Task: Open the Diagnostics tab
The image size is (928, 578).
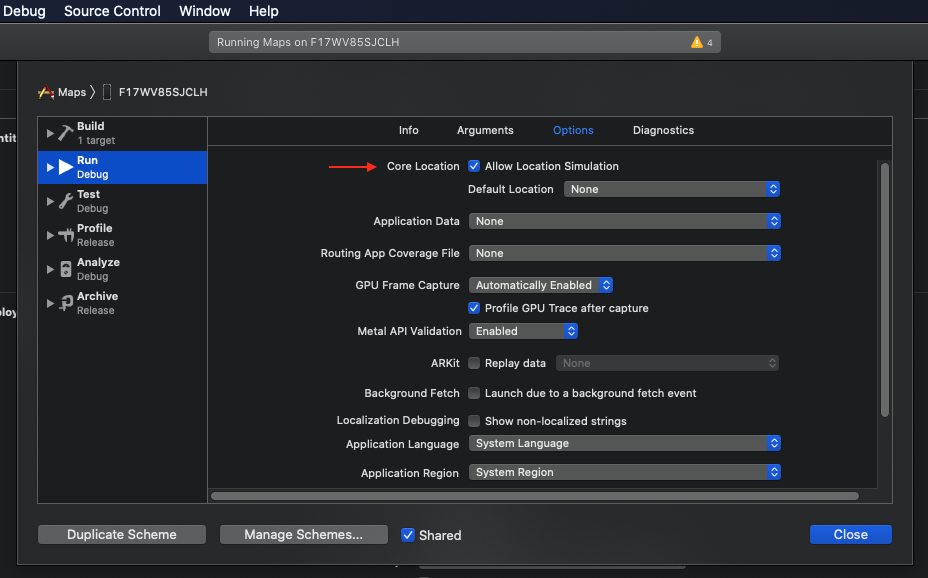Action: click(x=663, y=130)
